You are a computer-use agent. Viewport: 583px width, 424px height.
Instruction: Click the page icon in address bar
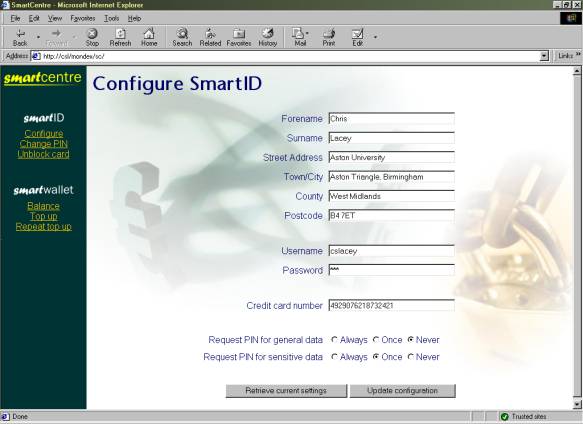pos(36,56)
